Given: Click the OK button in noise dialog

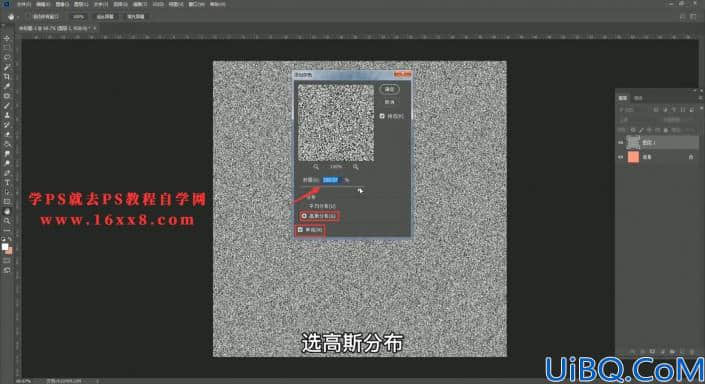Looking at the screenshot, I should click(390, 89).
